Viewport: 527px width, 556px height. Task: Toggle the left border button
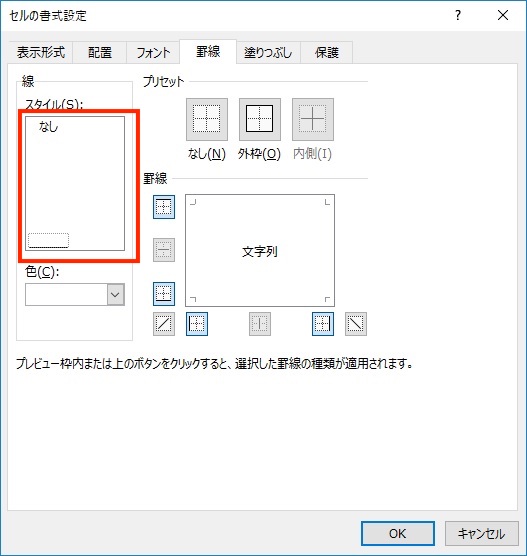pyautogui.click(x=197, y=324)
